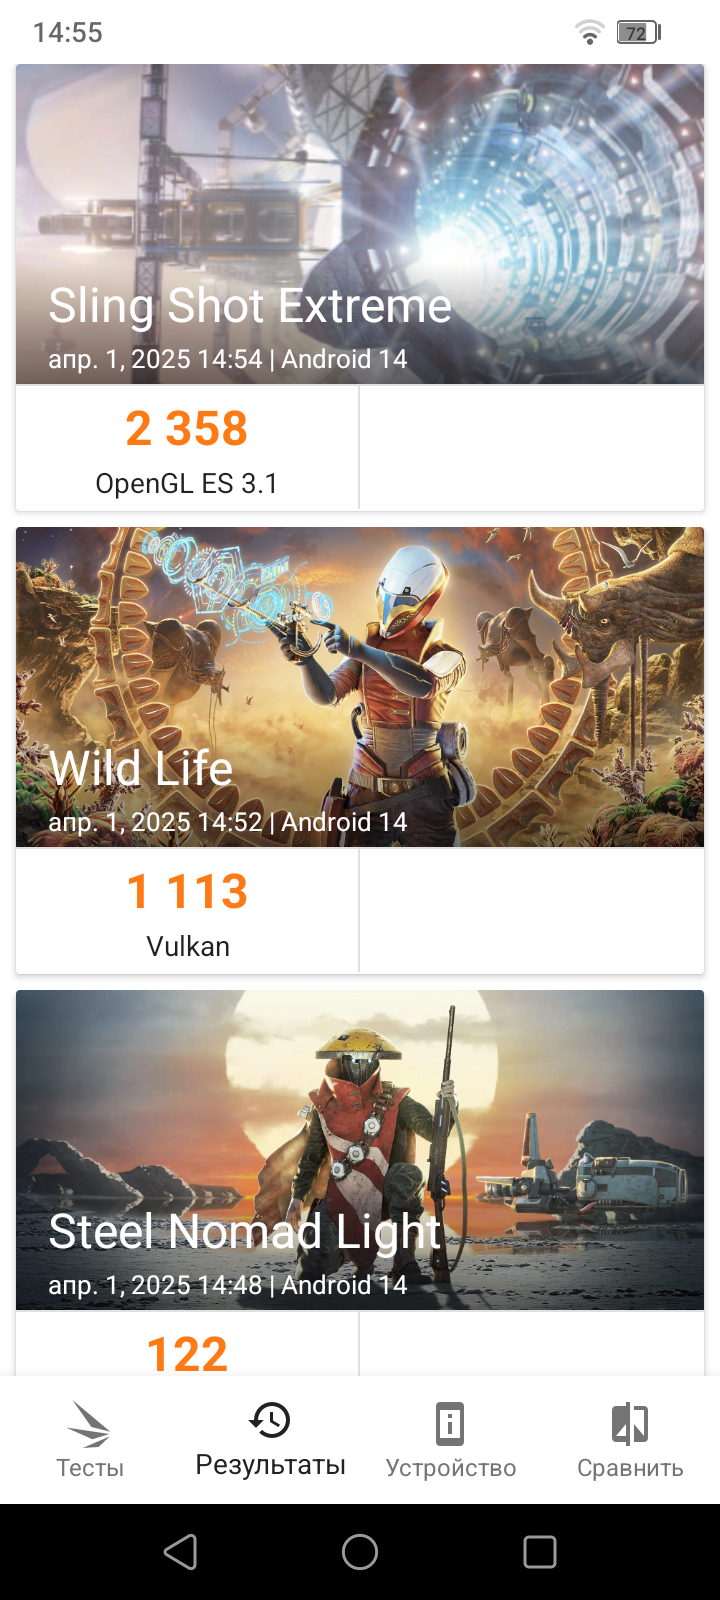
Task: Tap the battery level indicator
Action: 638,32
